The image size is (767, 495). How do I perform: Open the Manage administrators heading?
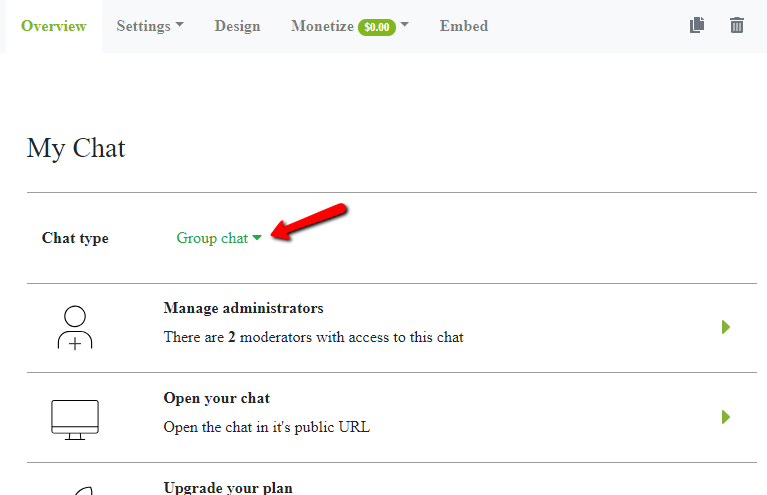point(243,308)
